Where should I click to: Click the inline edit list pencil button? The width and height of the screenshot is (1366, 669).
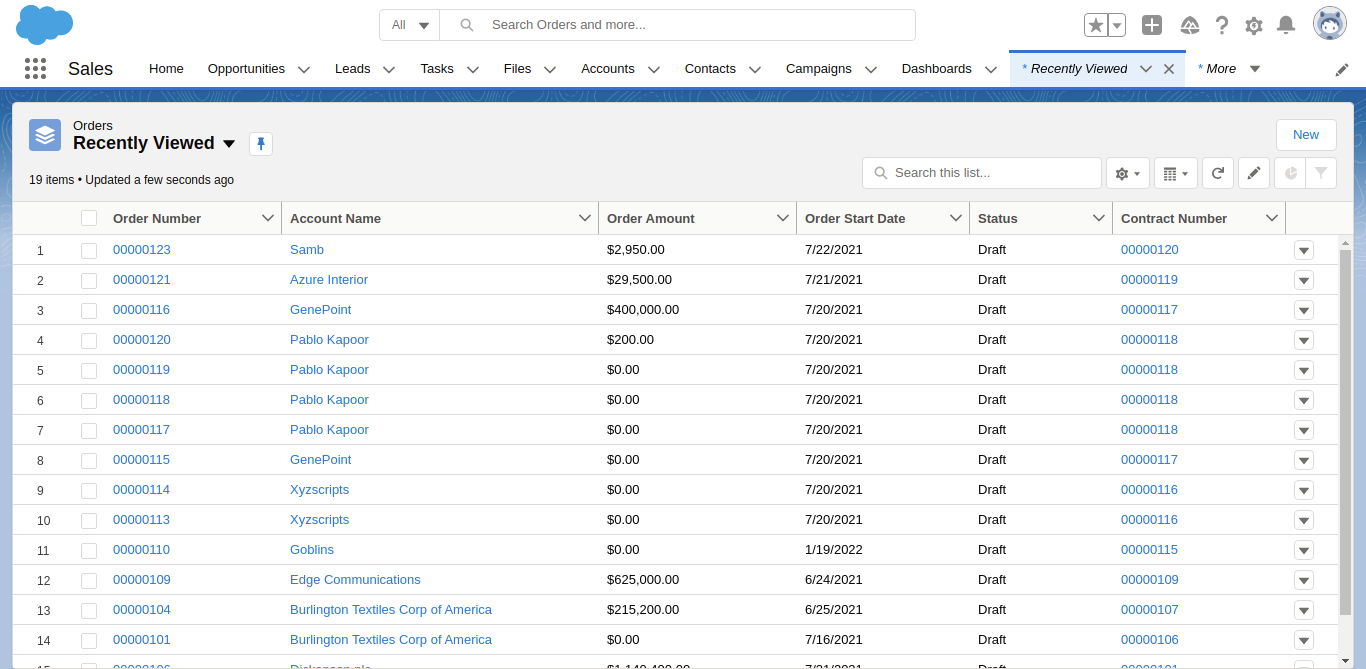tap(1254, 173)
